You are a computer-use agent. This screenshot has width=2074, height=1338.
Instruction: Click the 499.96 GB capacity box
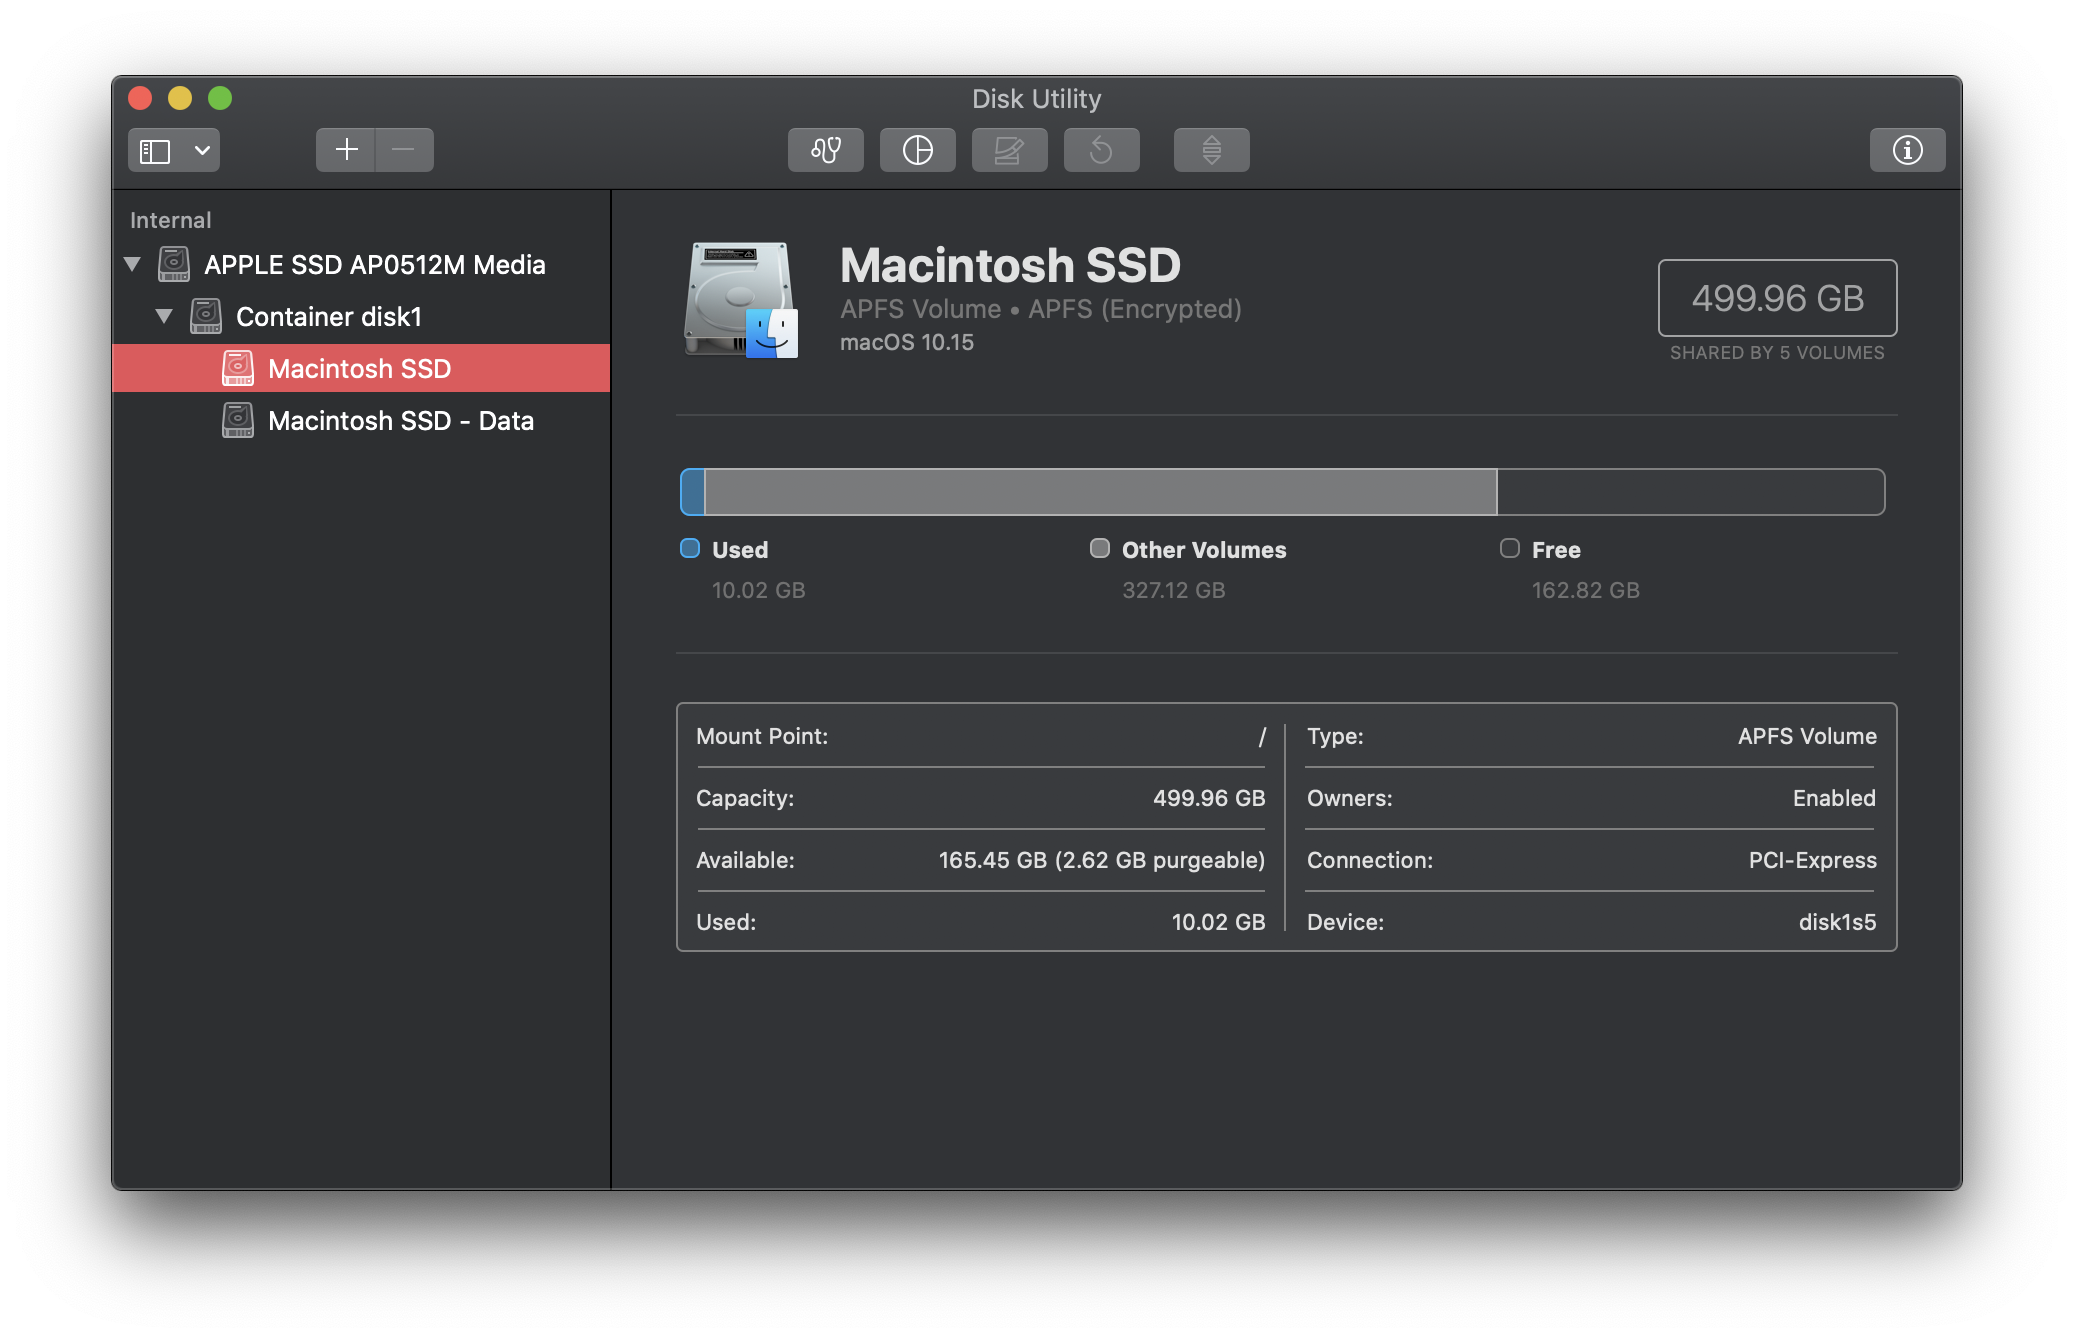1777,298
